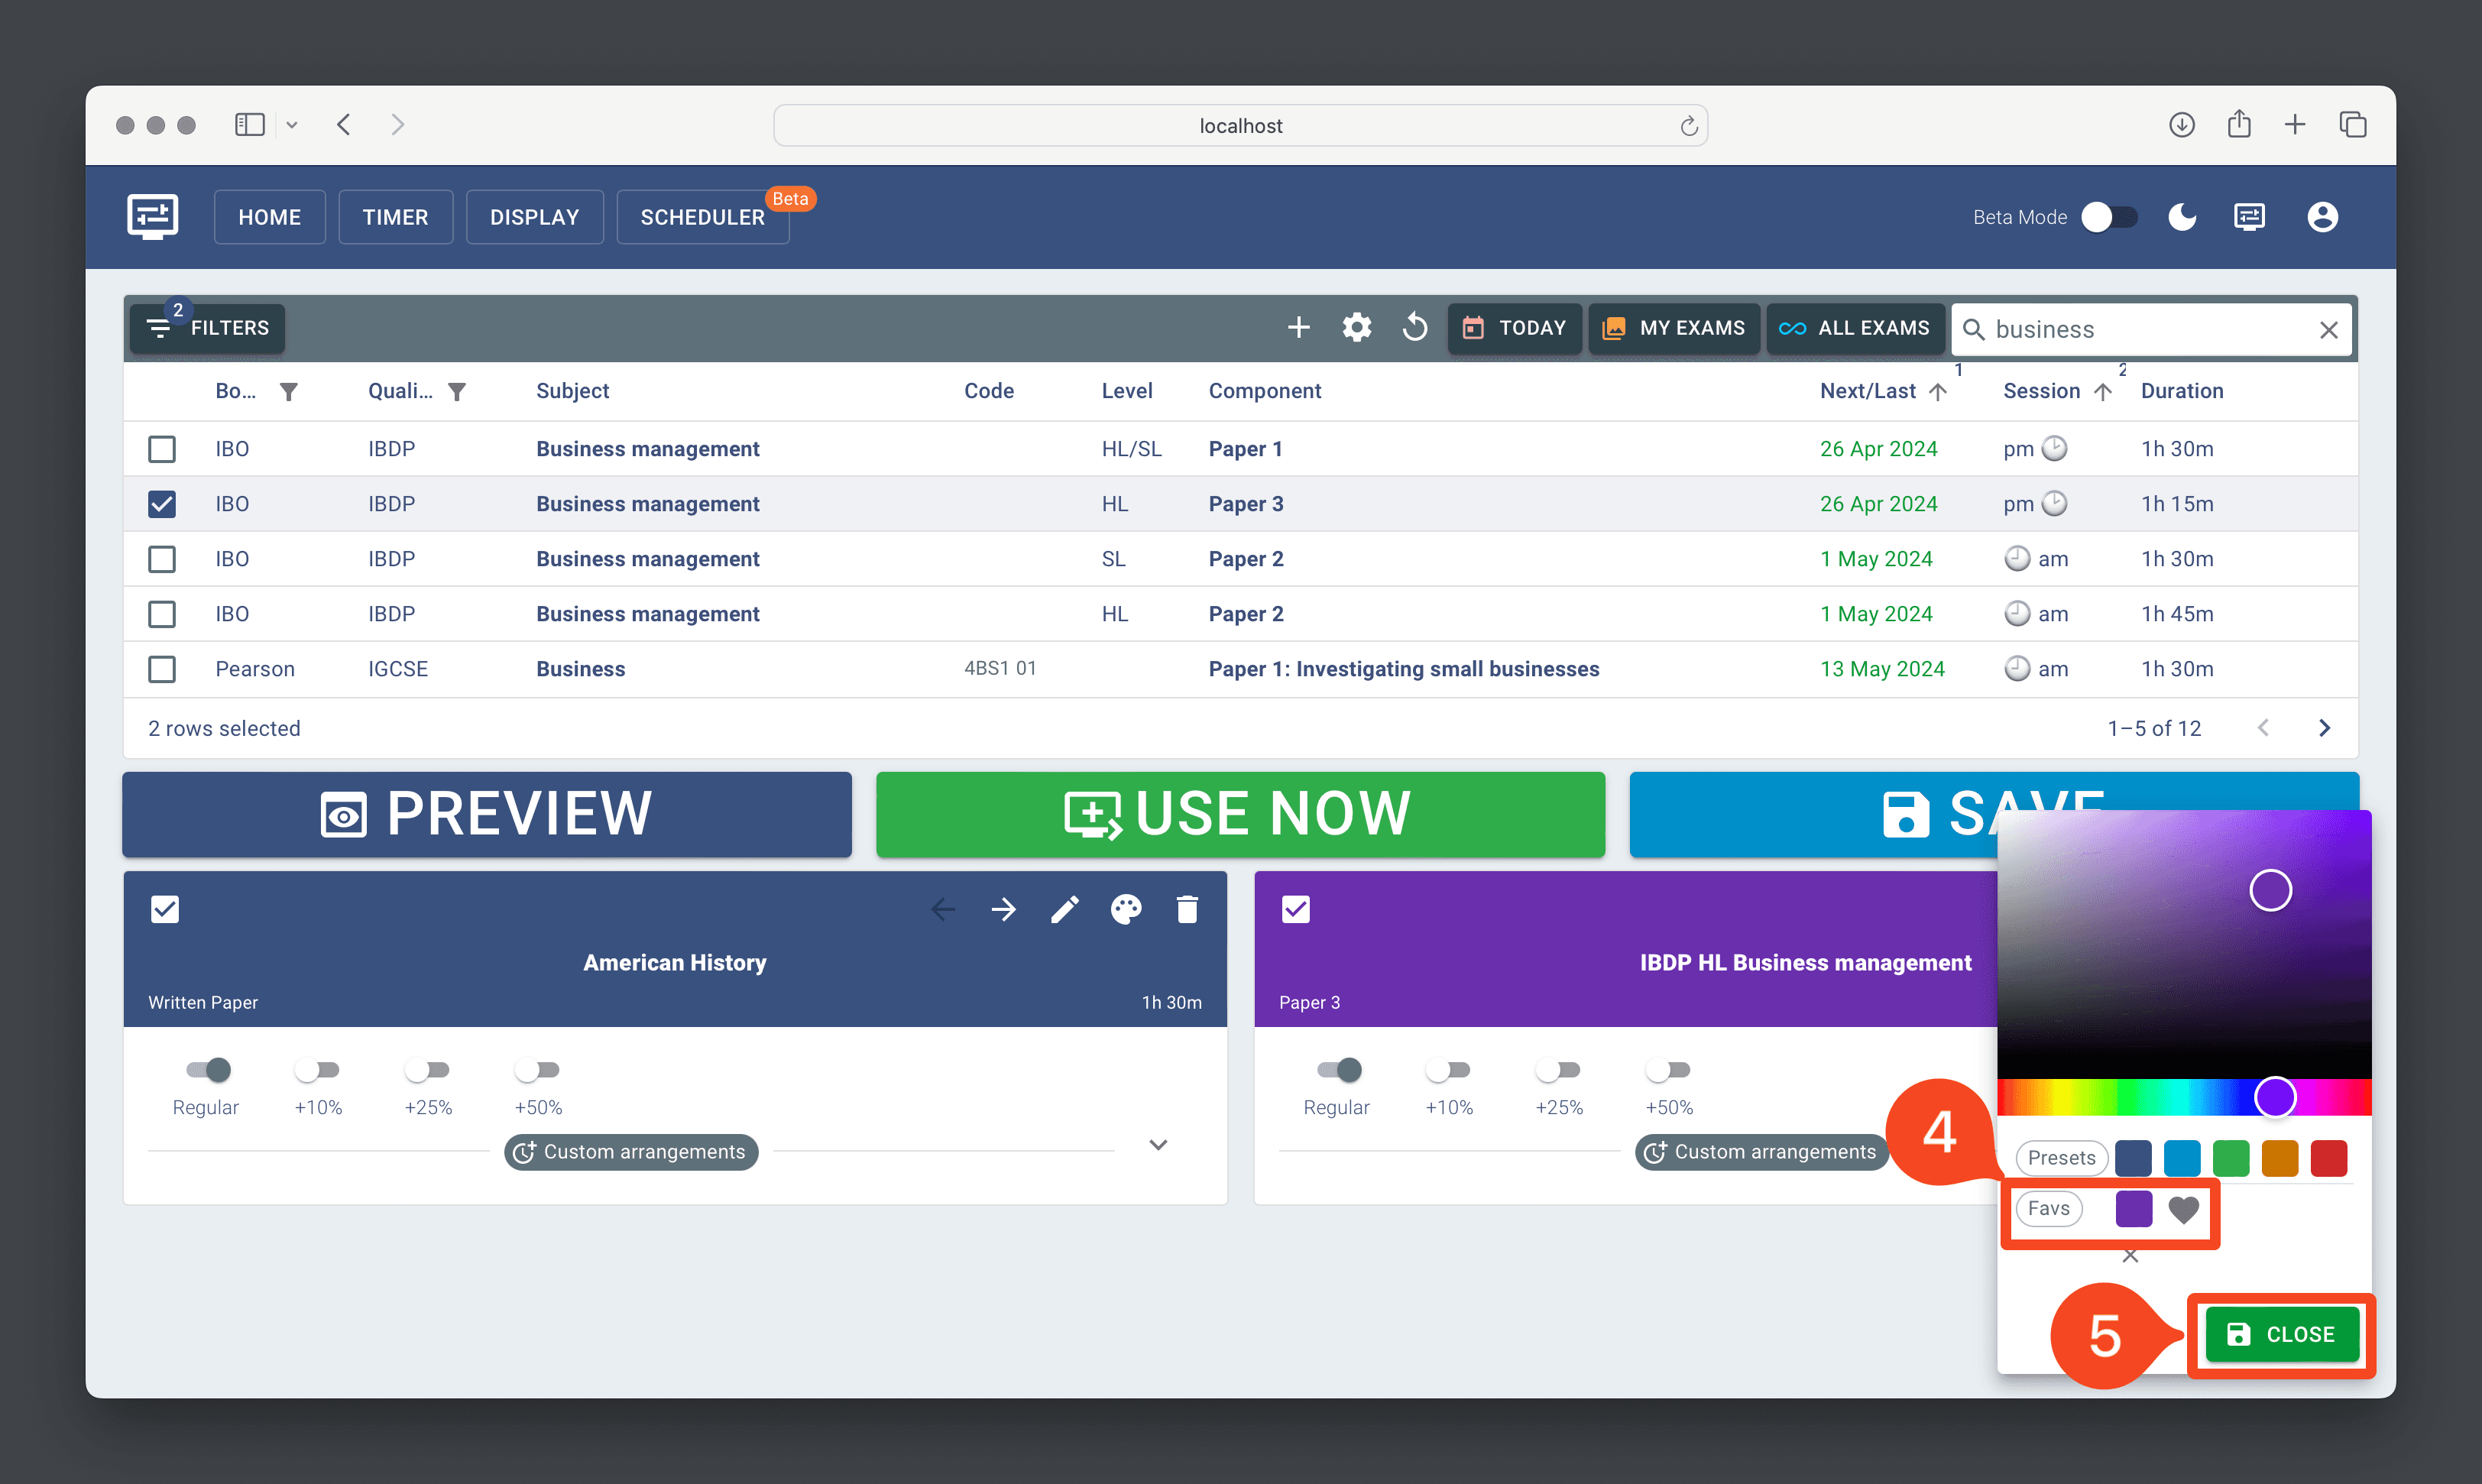Toggle checkbox for Business management HL/SL Paper 1
The image size is (2482, 1484).
[160, 449]
